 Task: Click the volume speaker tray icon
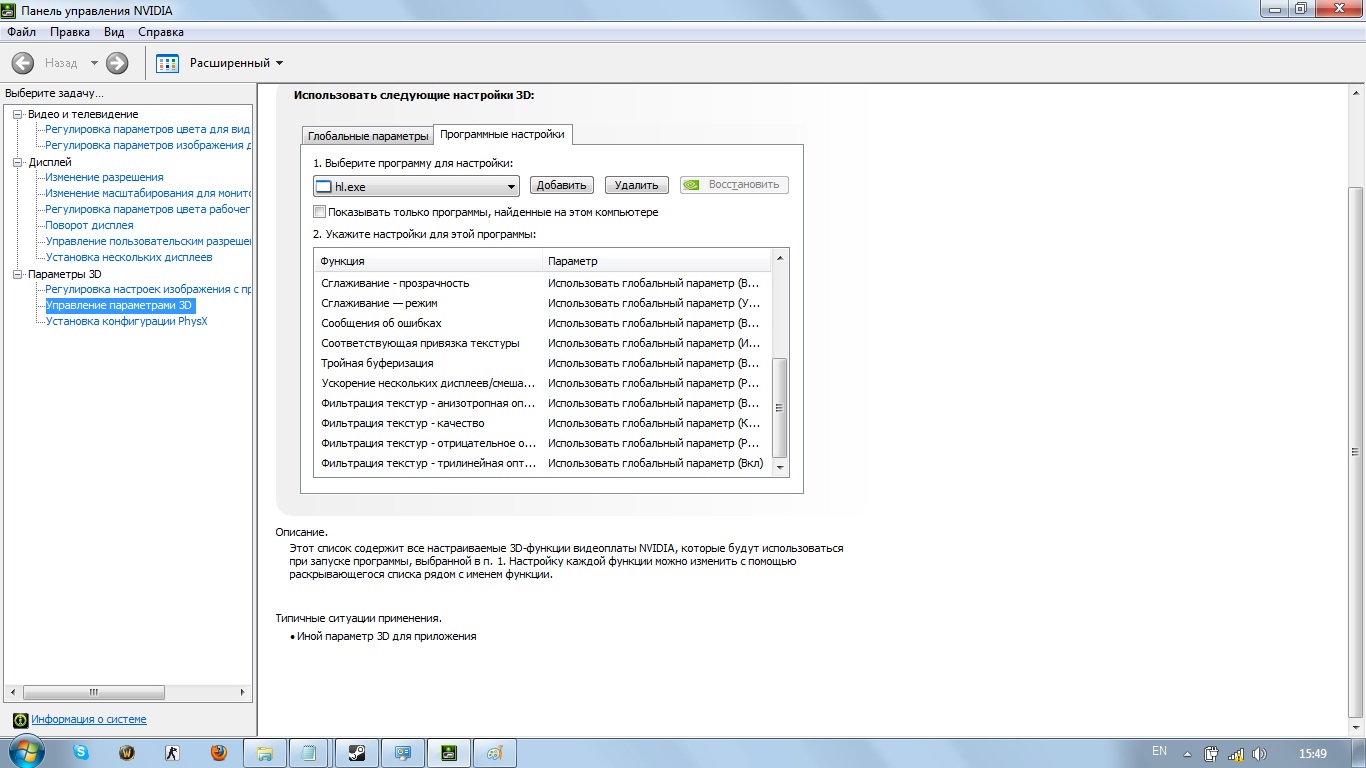coord(1259,754)
